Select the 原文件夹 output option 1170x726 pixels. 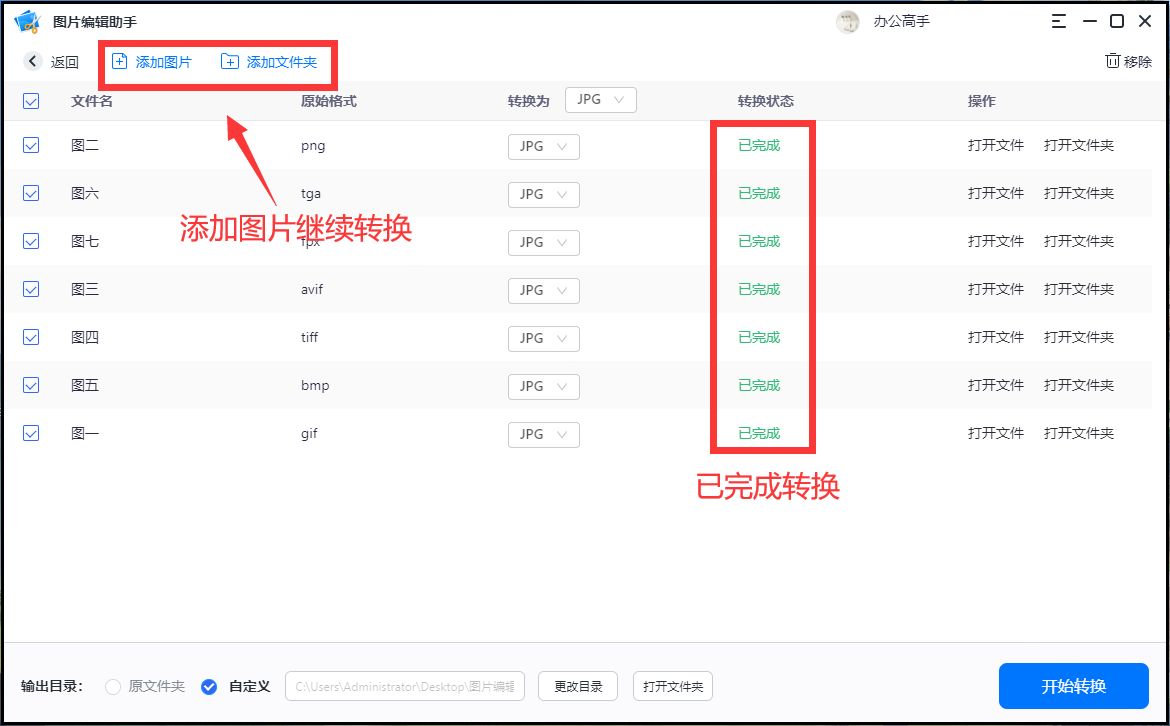(x=112, y=687)
